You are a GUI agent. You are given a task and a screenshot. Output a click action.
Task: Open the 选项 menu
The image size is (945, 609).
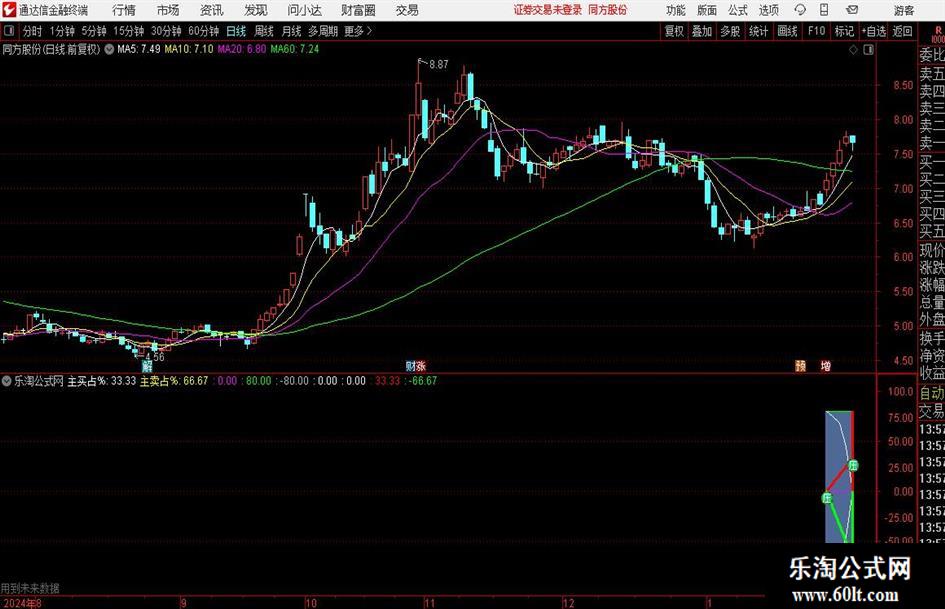(x=768, y=10)
